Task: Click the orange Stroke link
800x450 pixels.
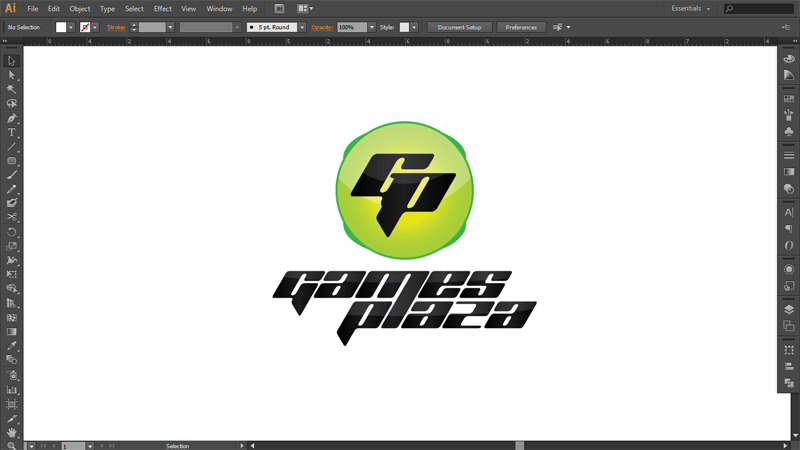Action: 117,27
